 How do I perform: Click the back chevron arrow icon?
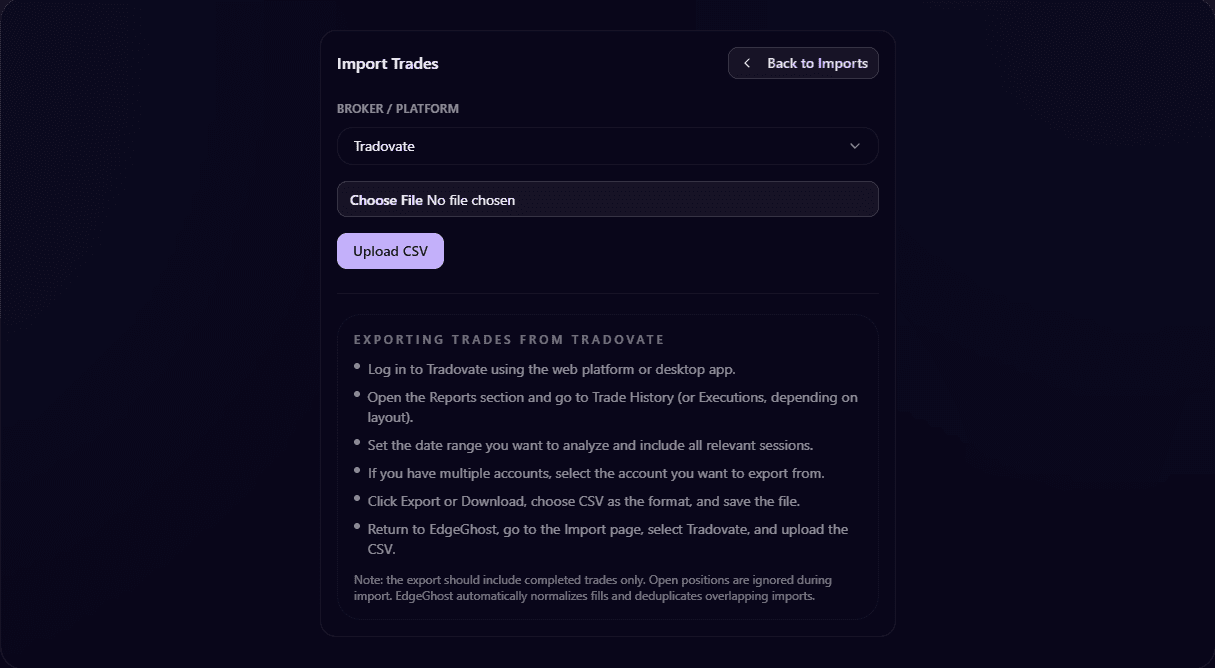(x=746, y=62)
